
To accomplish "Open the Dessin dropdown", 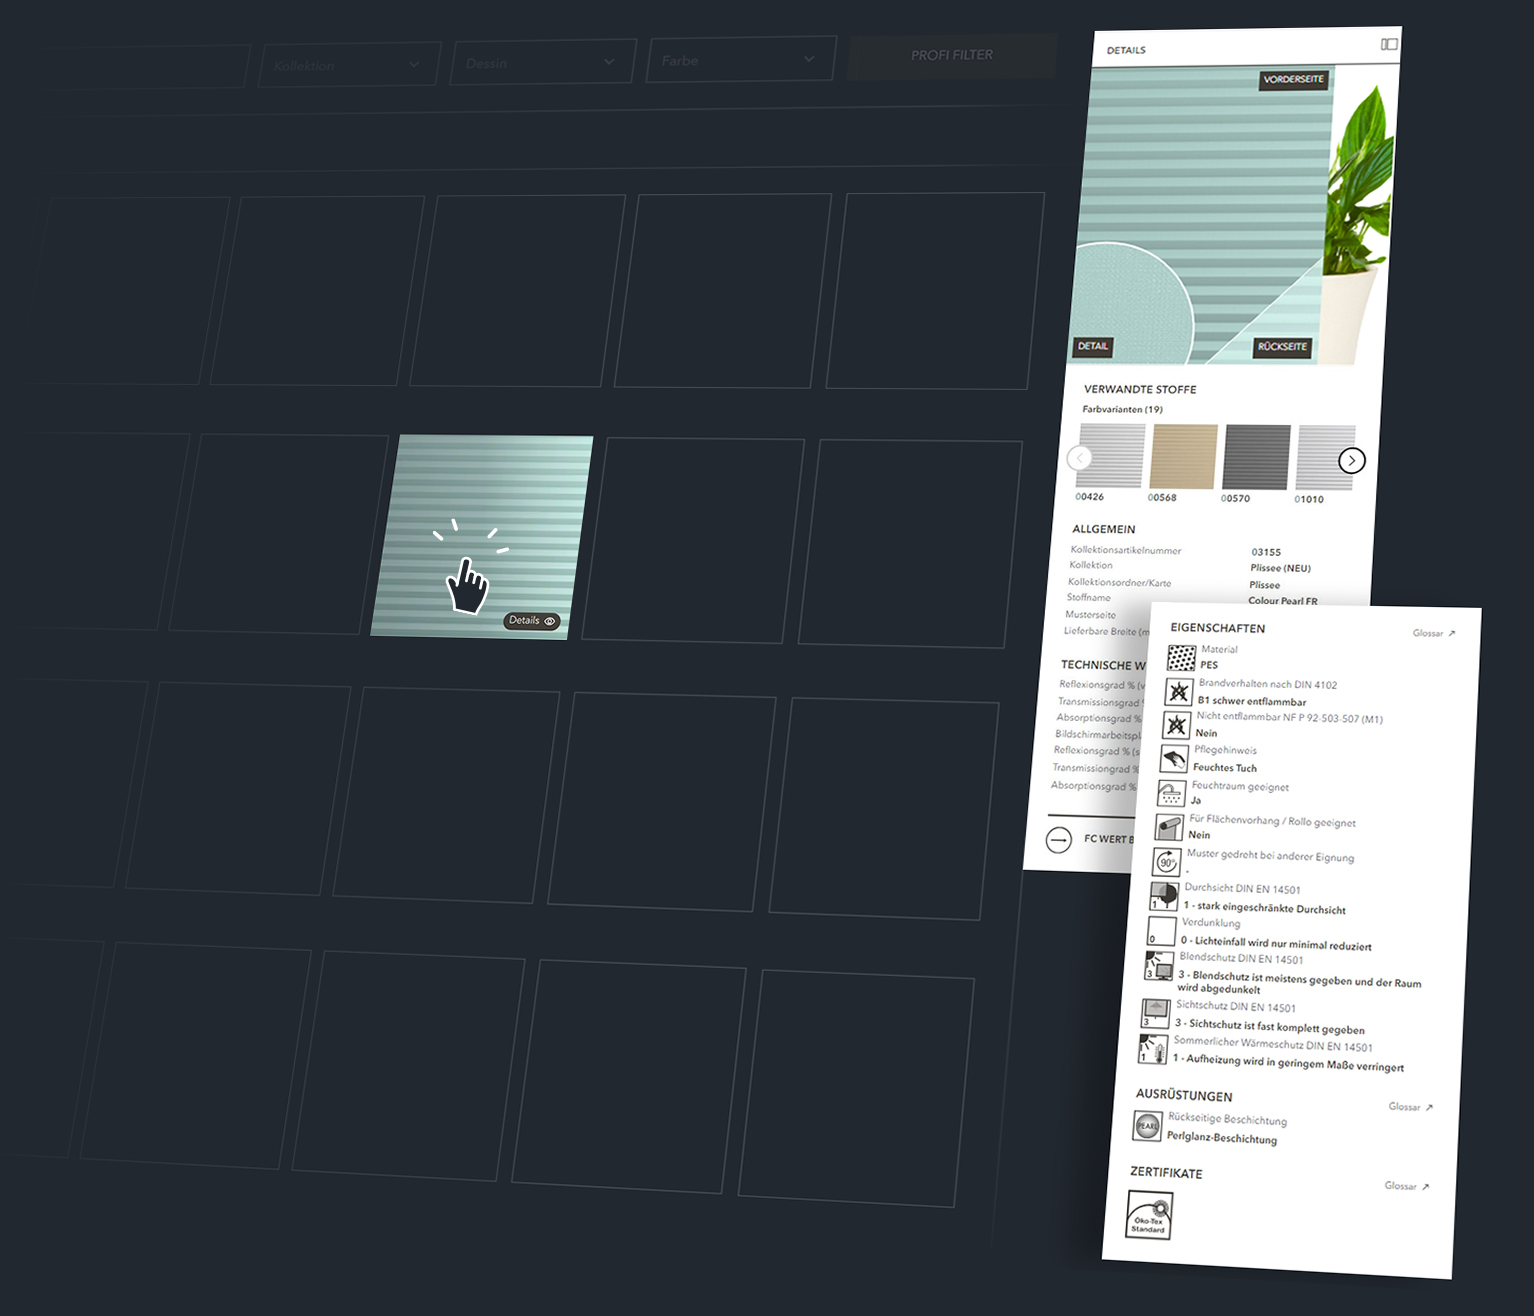I will pyautogui.click(x=543, y=62).
